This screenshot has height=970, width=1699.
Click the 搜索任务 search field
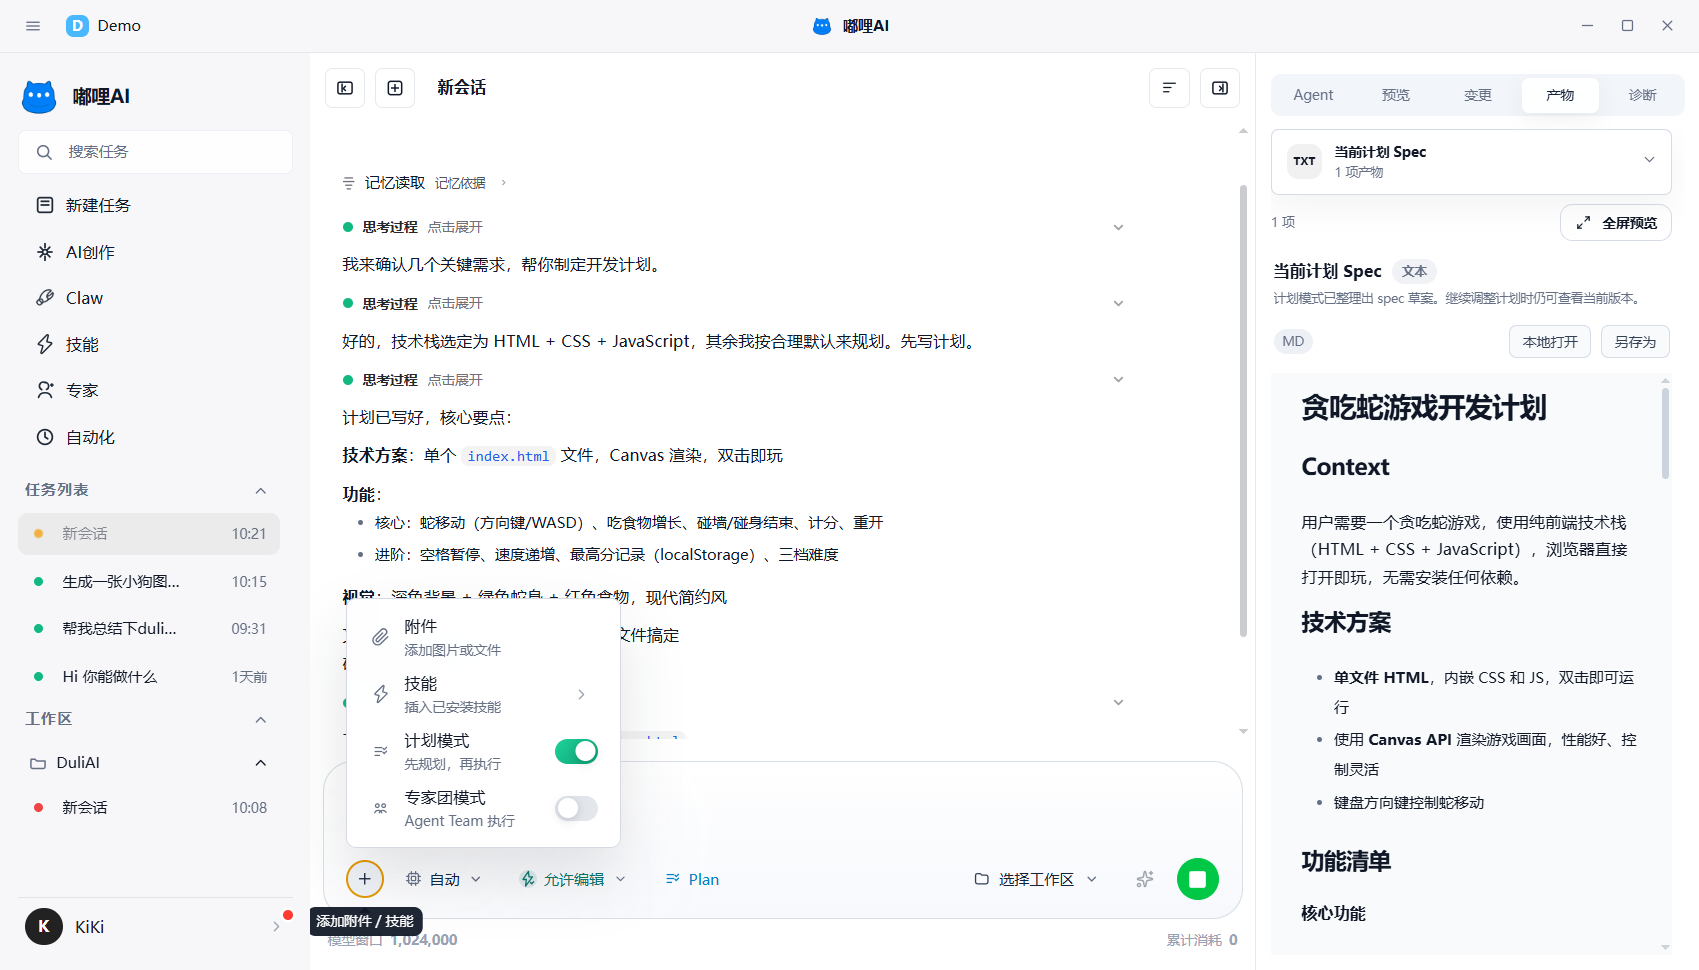[155, 152]
